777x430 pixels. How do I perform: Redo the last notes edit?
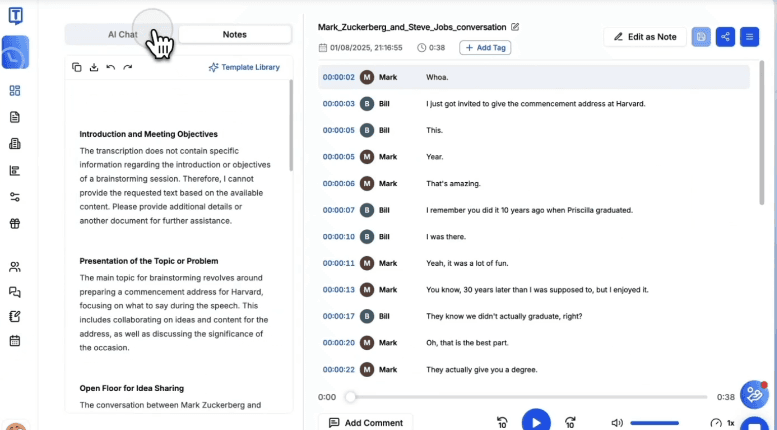[127, 67]
